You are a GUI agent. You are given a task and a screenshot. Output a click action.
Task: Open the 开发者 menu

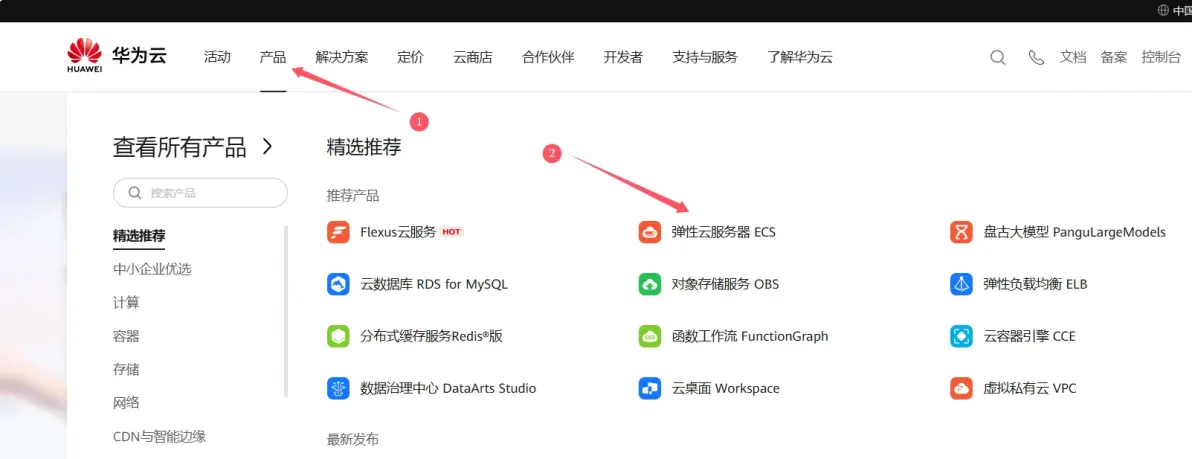click(x=623, y=57)
